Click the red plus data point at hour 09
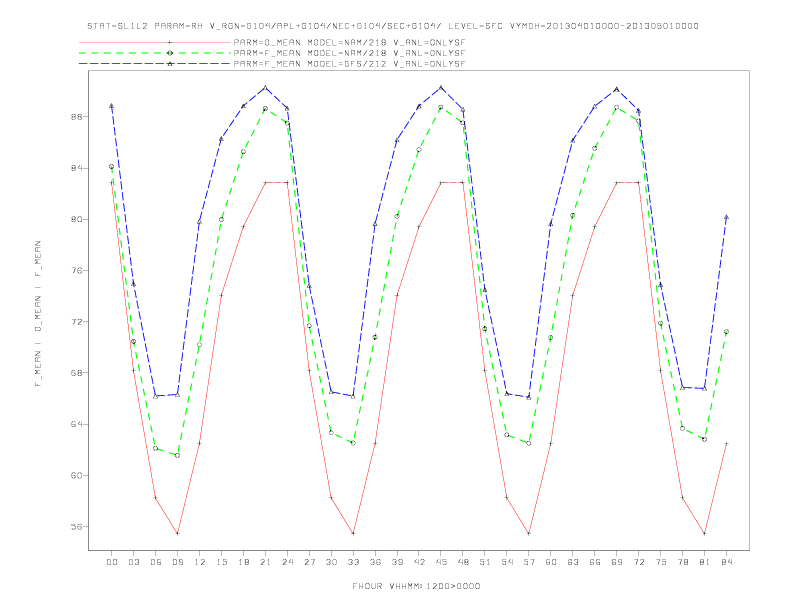 pyautogui.click(x=177, y=533)
